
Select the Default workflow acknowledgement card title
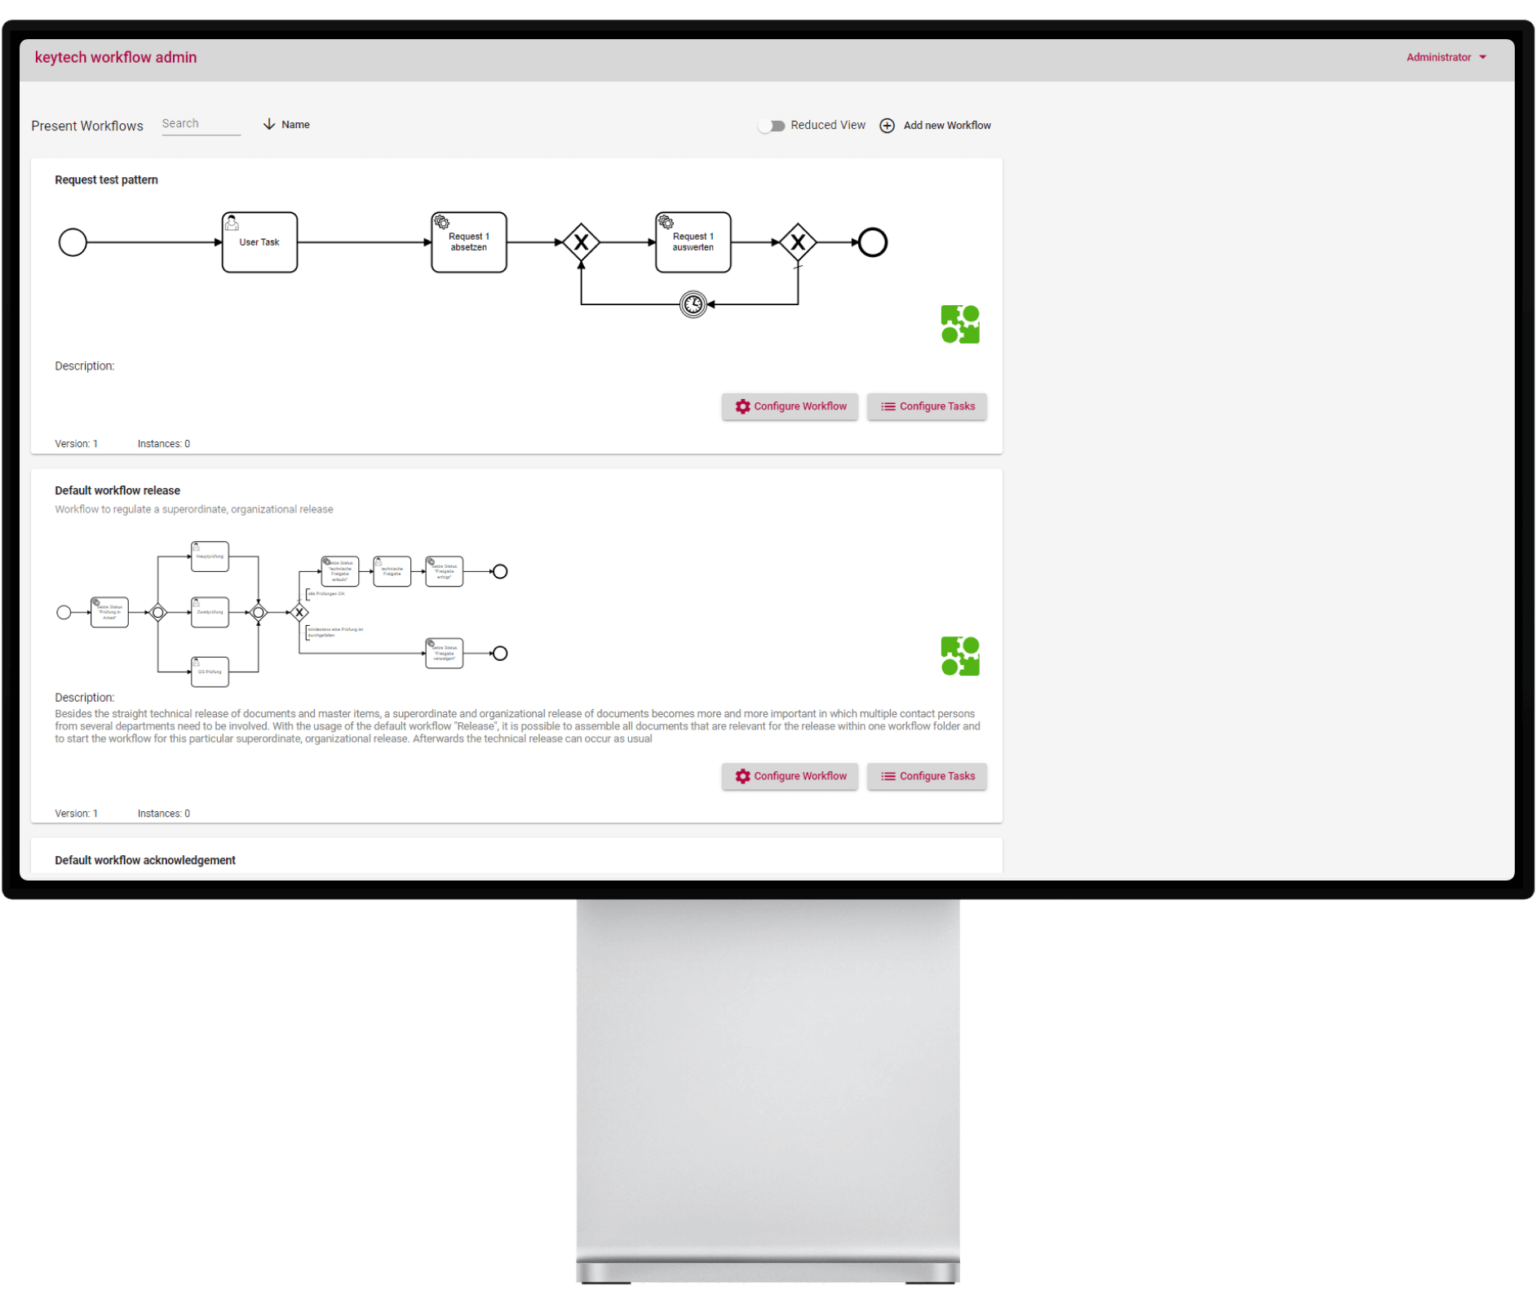click(145, 860)
